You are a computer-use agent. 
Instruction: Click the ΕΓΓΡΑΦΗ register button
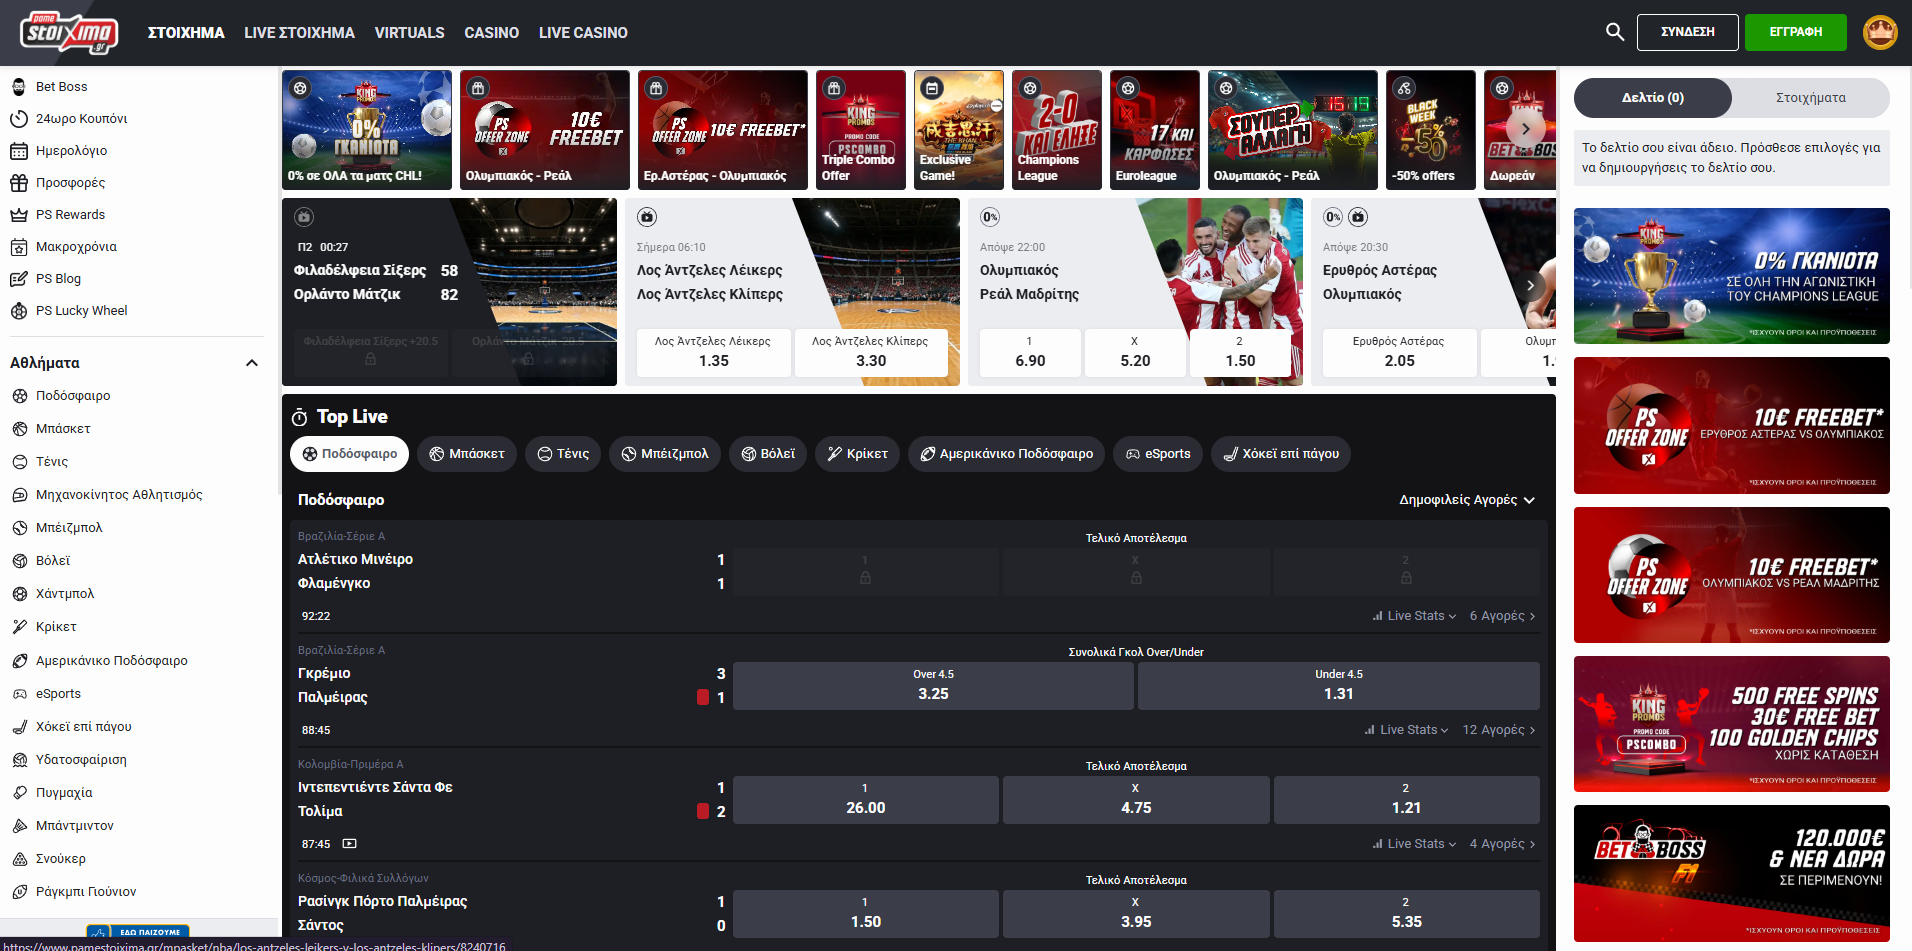1795,32
